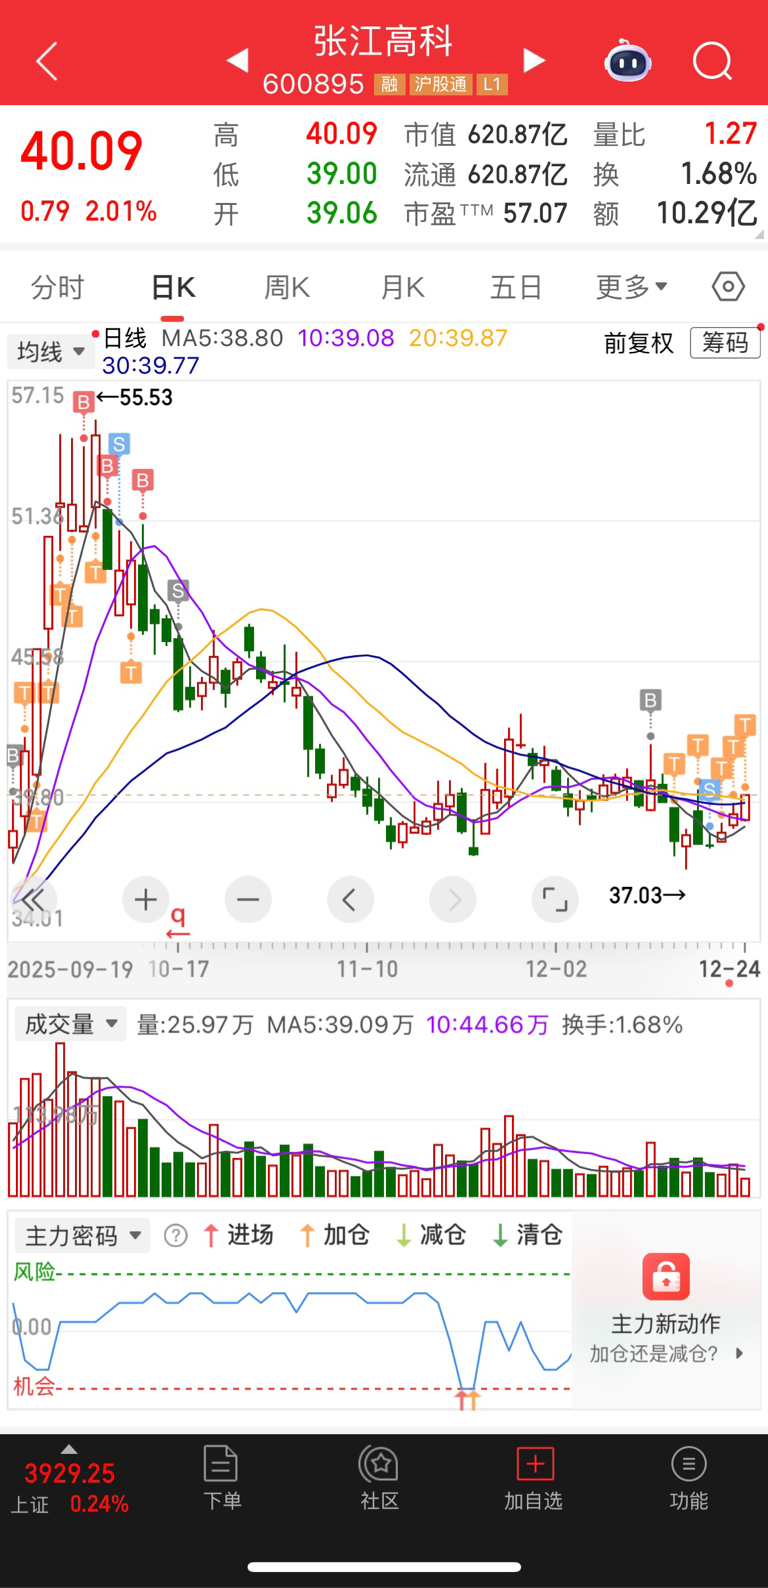
Task: Select the 日K tab
Action: (173, 288)
